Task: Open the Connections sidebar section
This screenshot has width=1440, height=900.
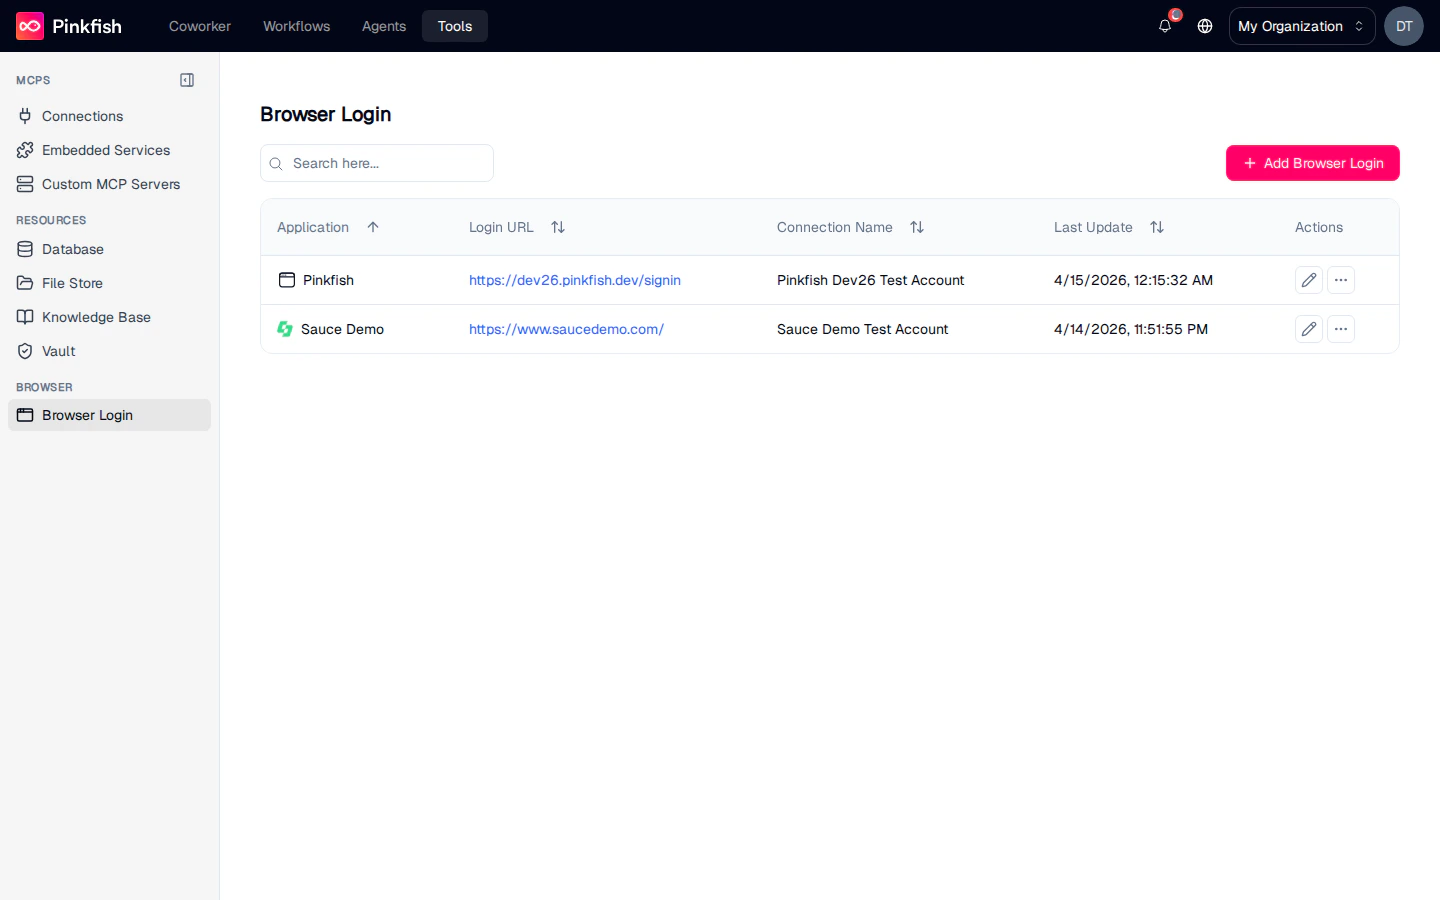Action: click(x=81, y=116)
